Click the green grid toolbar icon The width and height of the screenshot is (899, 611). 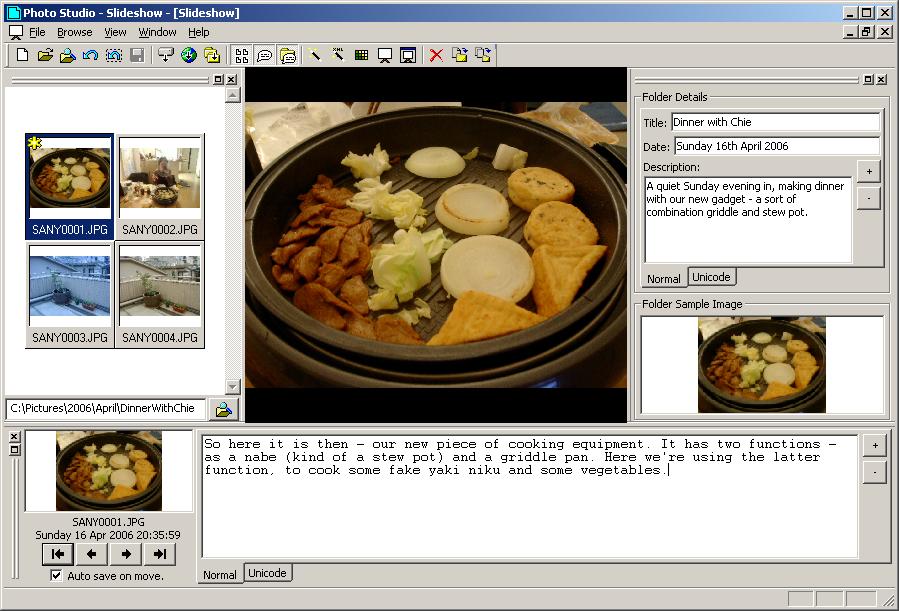coord(361,55)
